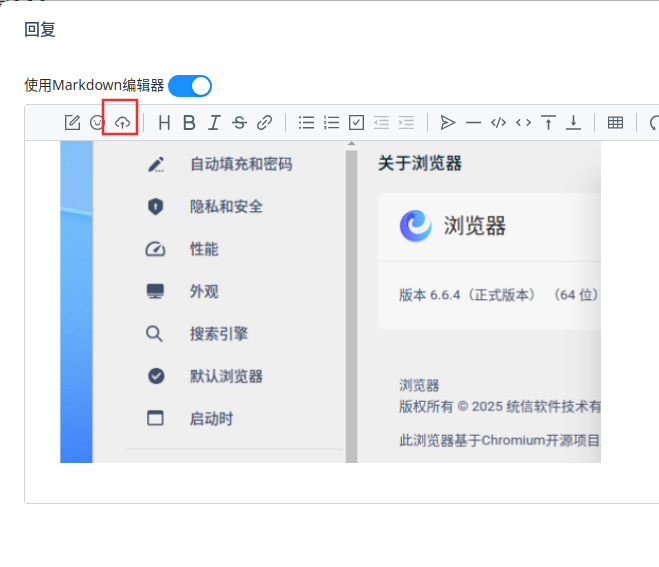Viewport: 659px width, 567px height.
Task: Click 隐私和安全 in the pasted image
Action: pyautogui.click(x=226, y=206)
